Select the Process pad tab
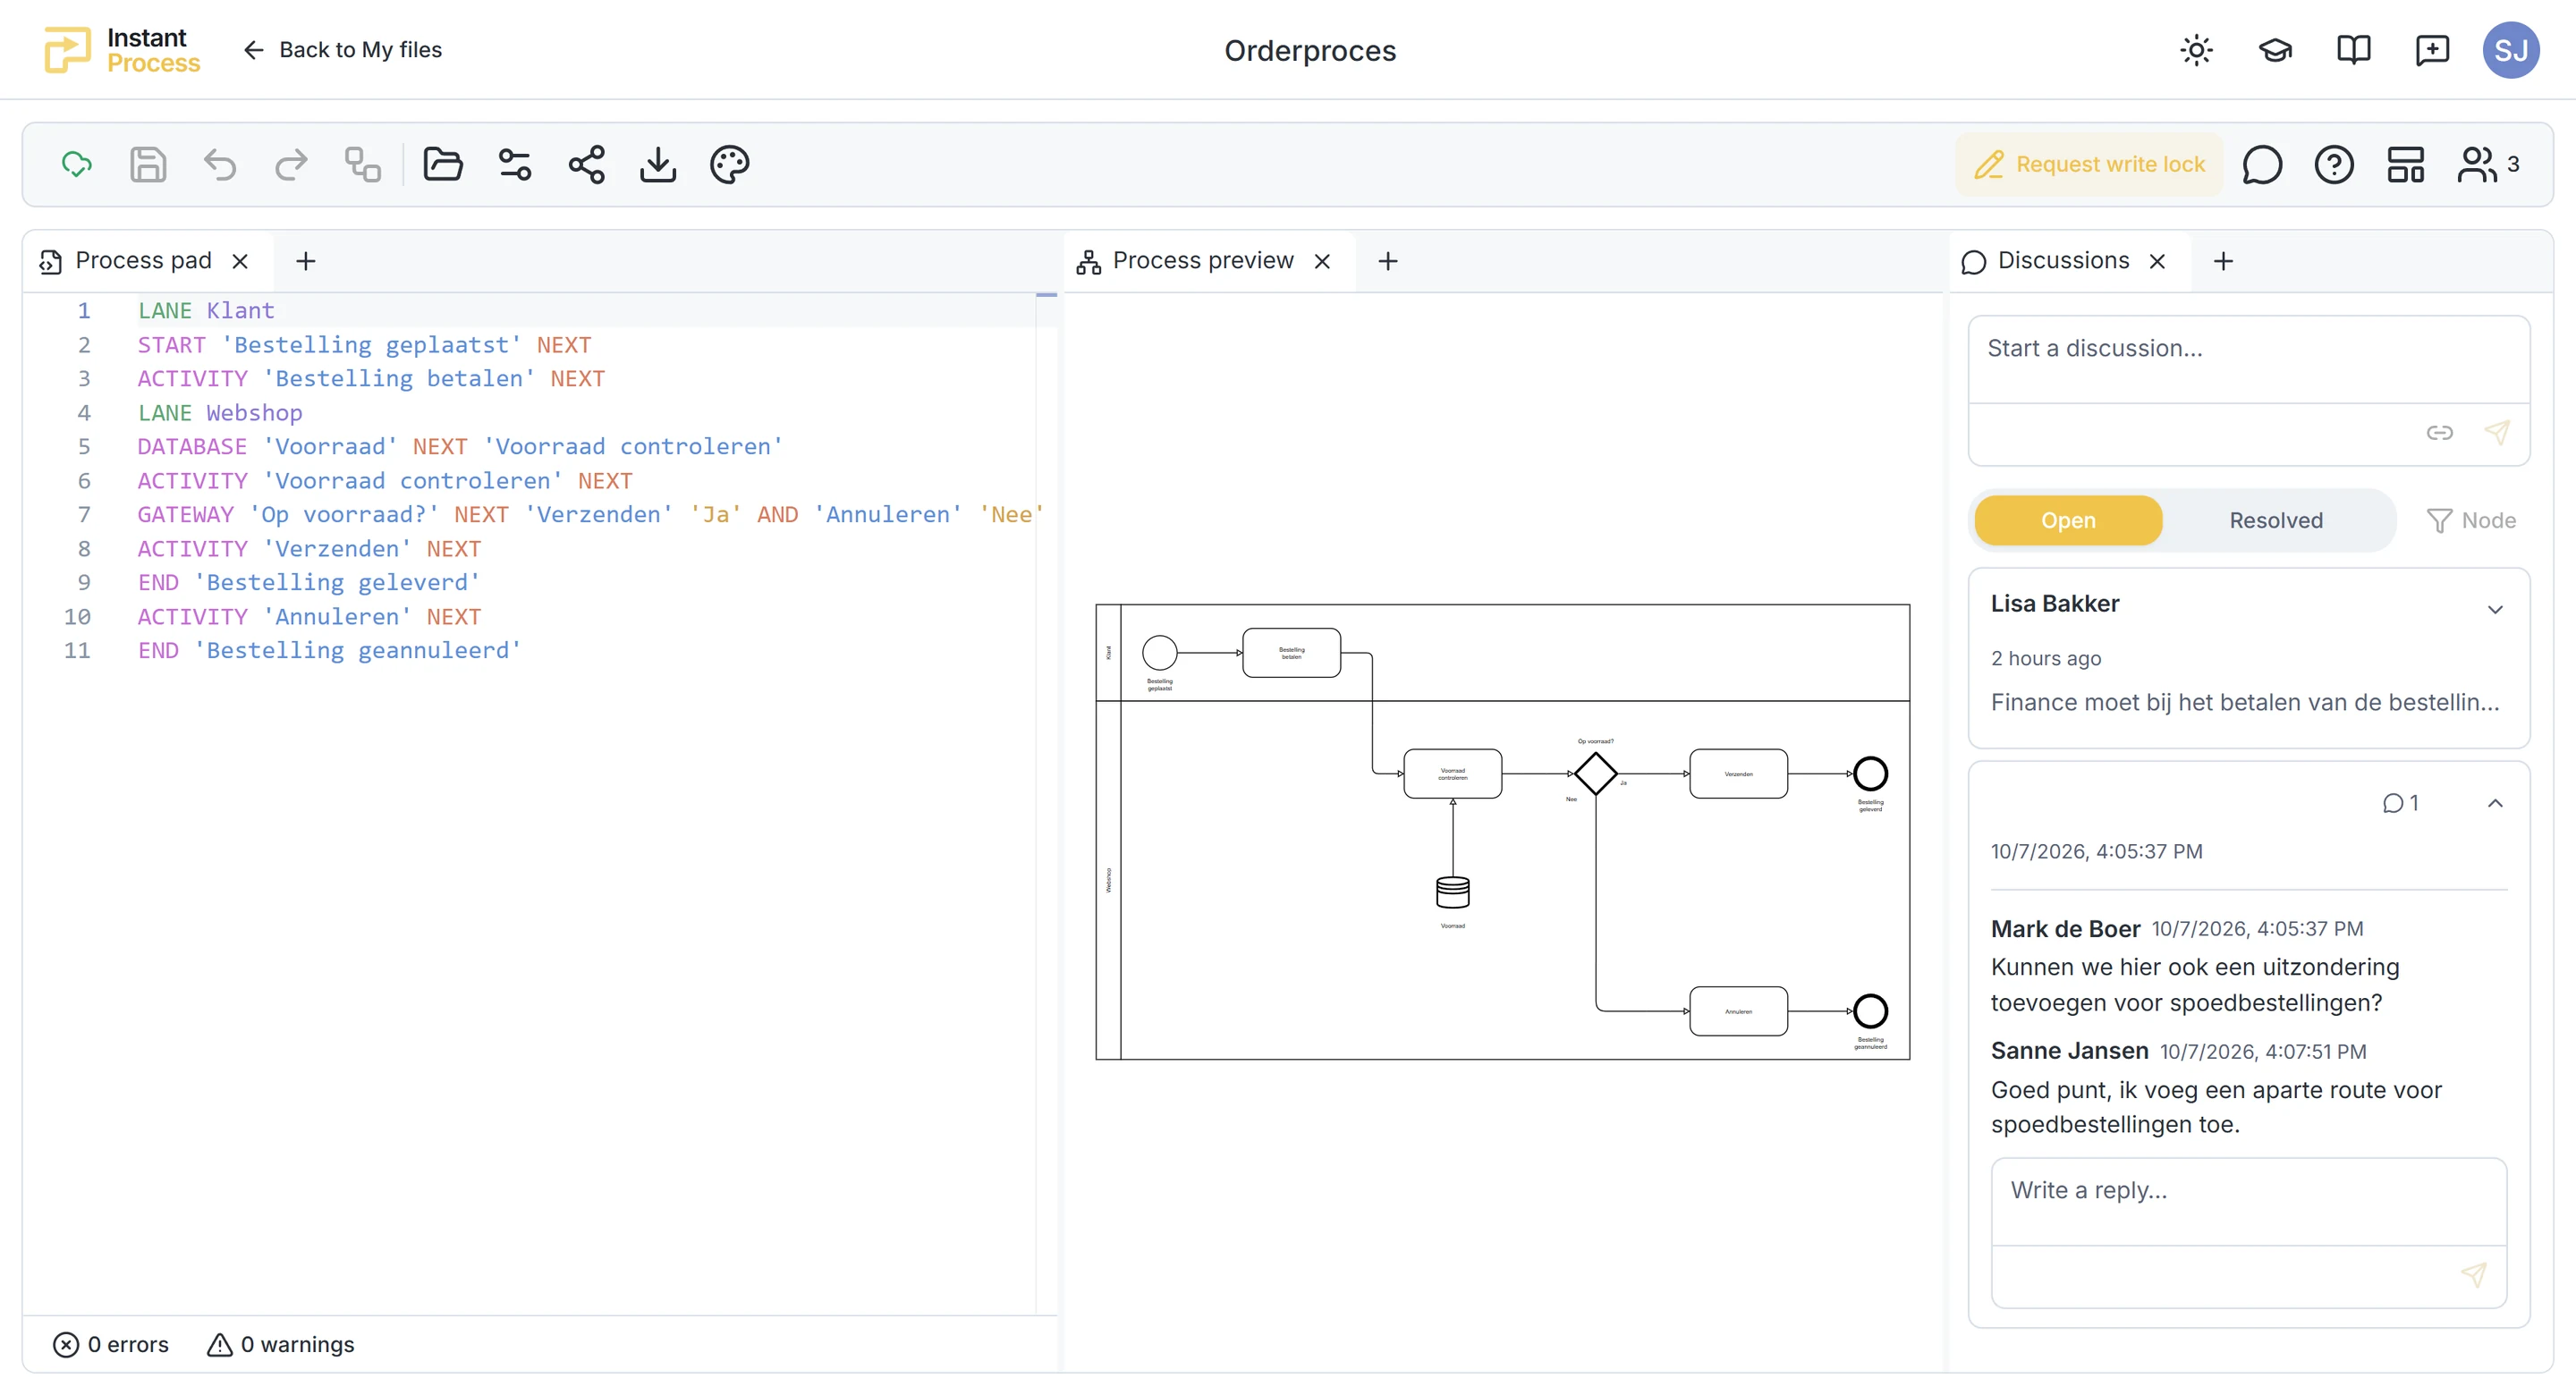The image size is (2576, 1395). coord(143,261)
